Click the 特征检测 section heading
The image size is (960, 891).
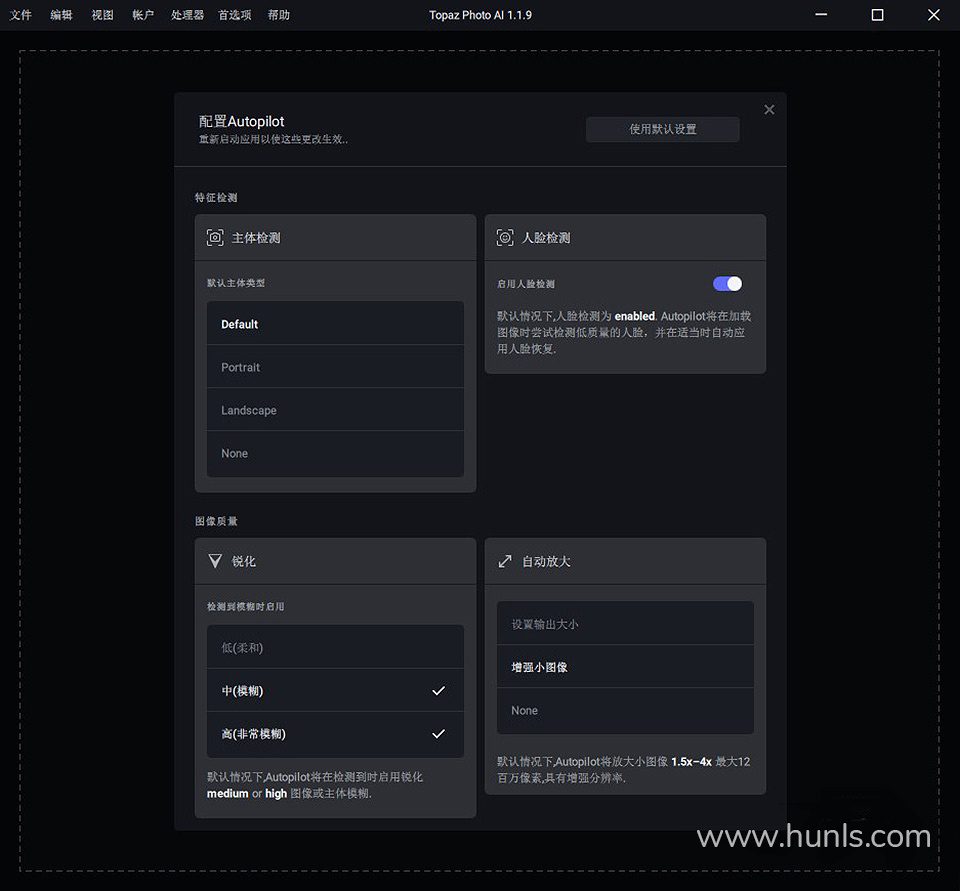coord(216,197)
